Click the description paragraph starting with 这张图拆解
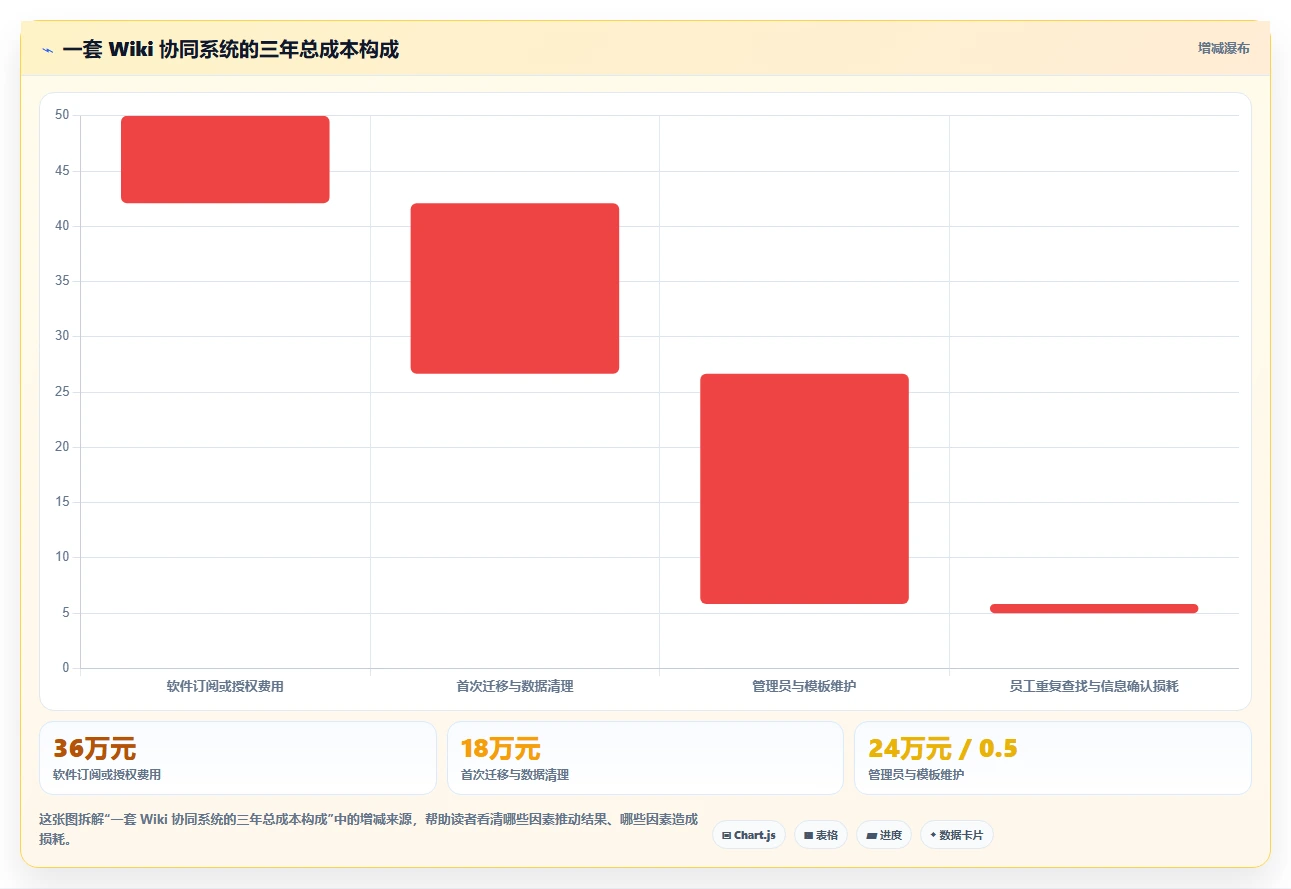The width and height of the screenshot is (1291, 889). pos(368,829)
